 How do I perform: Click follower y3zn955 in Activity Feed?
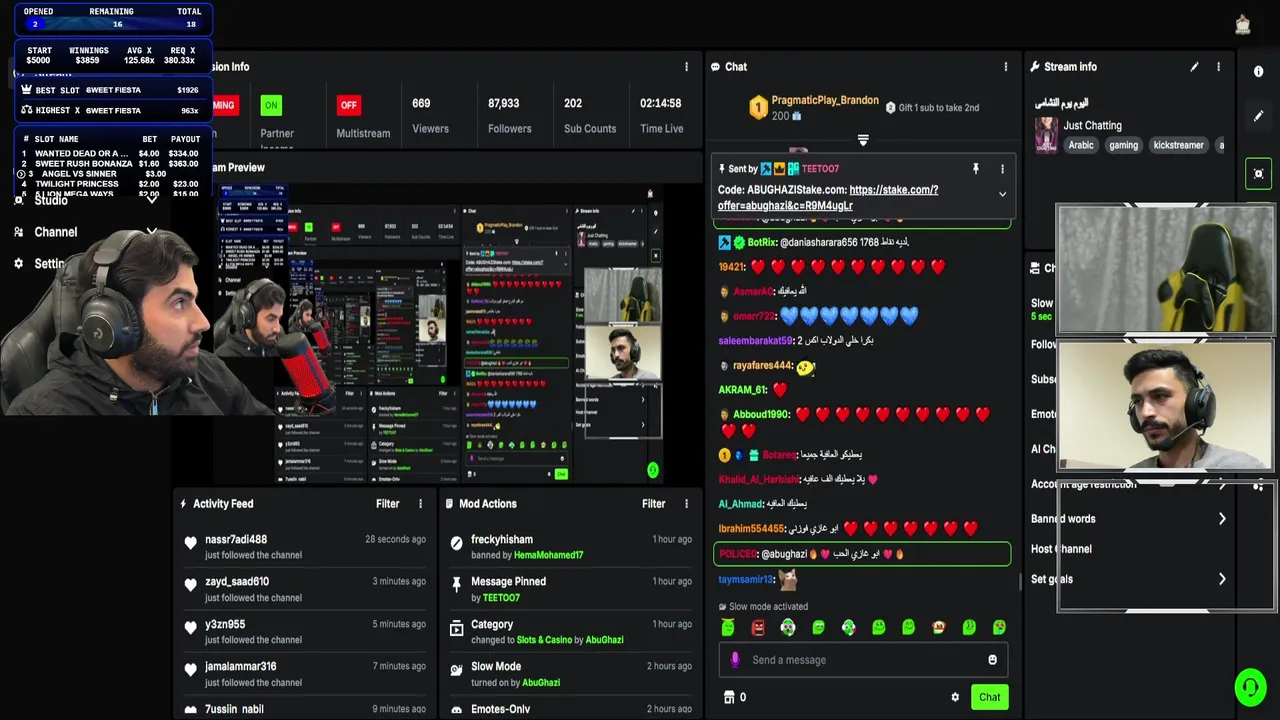[225, 625]
